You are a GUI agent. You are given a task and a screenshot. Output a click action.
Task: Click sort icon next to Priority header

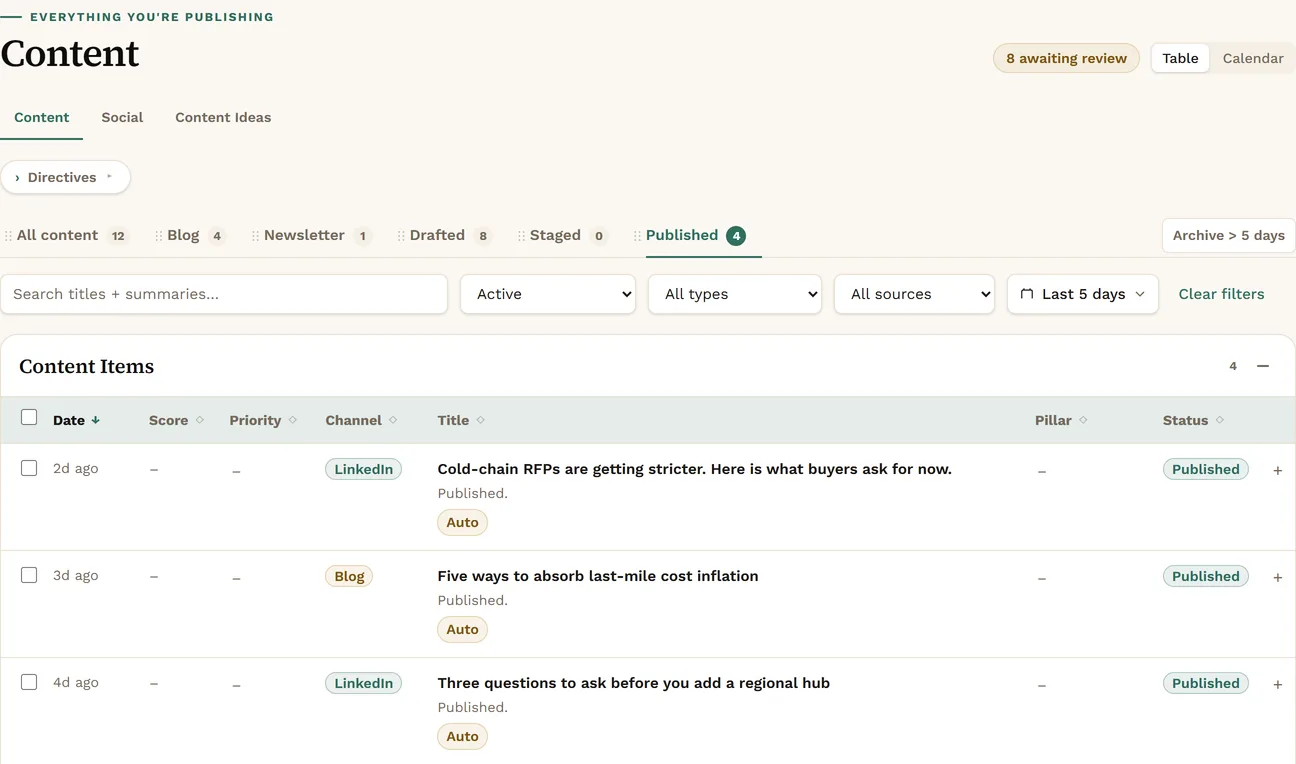coord(293,420)
